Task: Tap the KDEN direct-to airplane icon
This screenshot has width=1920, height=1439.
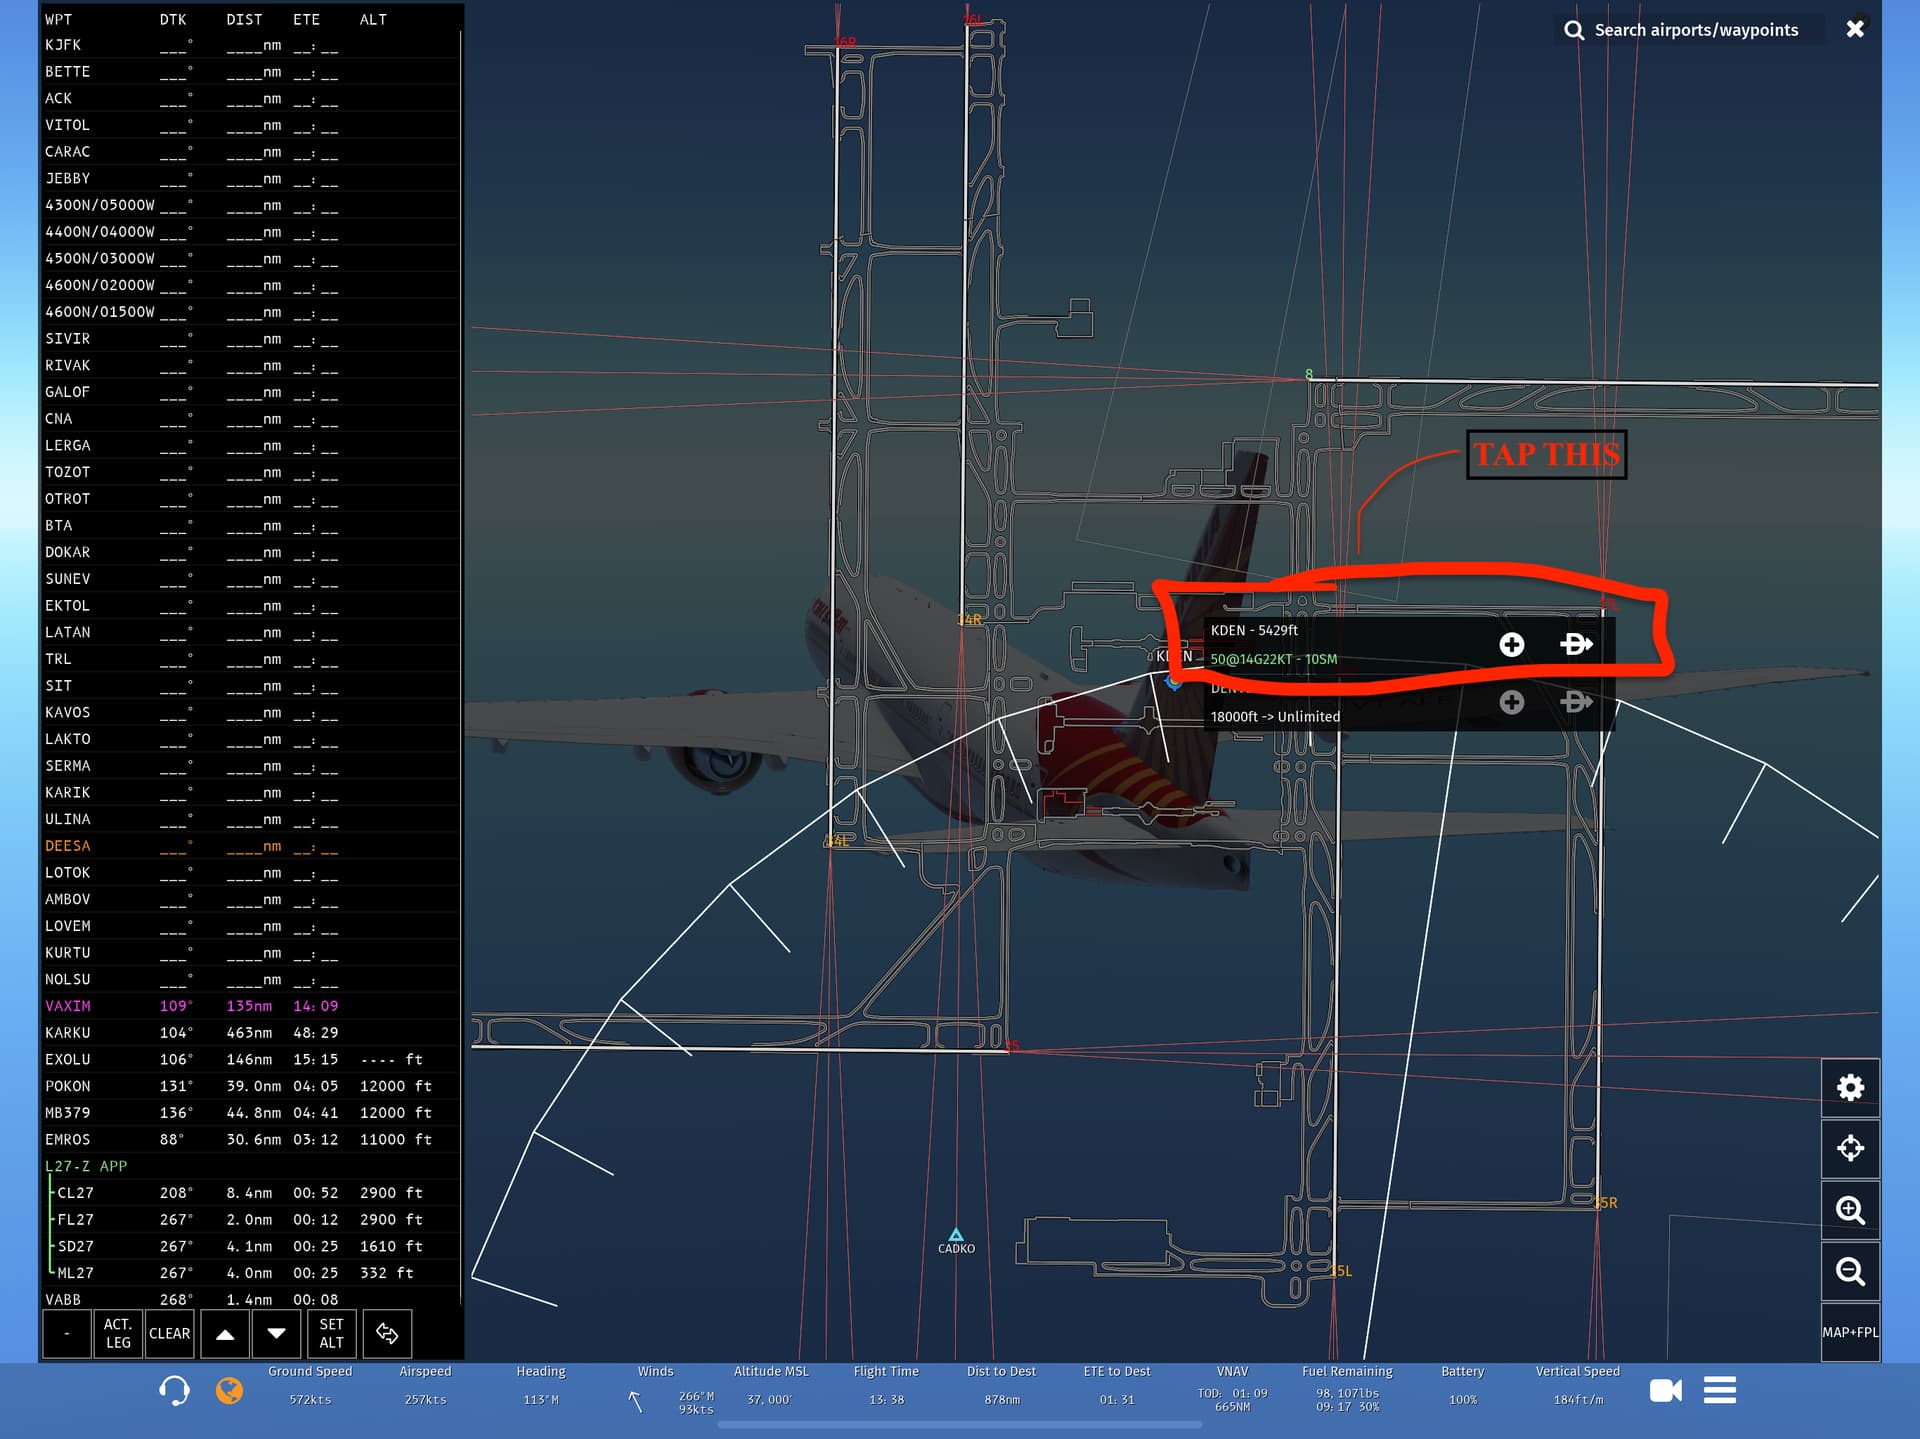Action: [x=1576, y=645]
